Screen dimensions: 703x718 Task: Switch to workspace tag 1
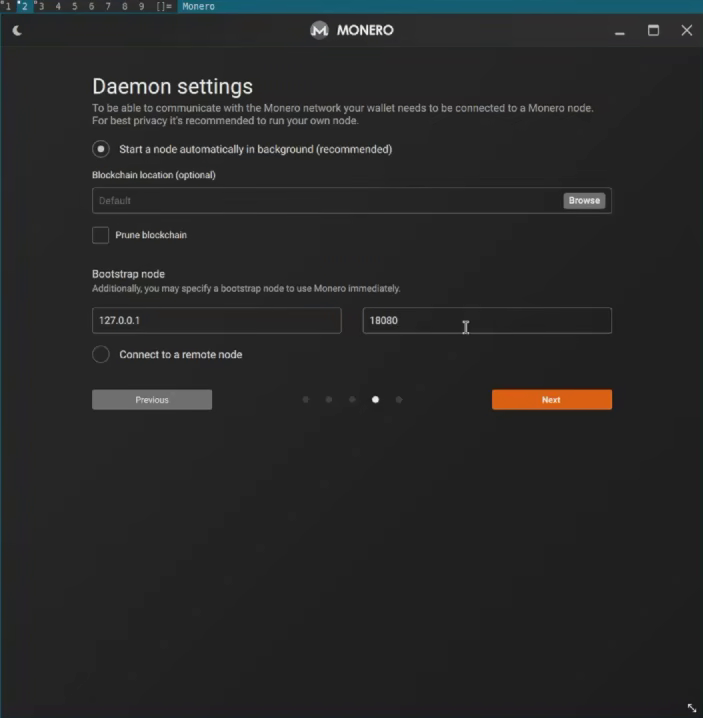coord(6,6)
